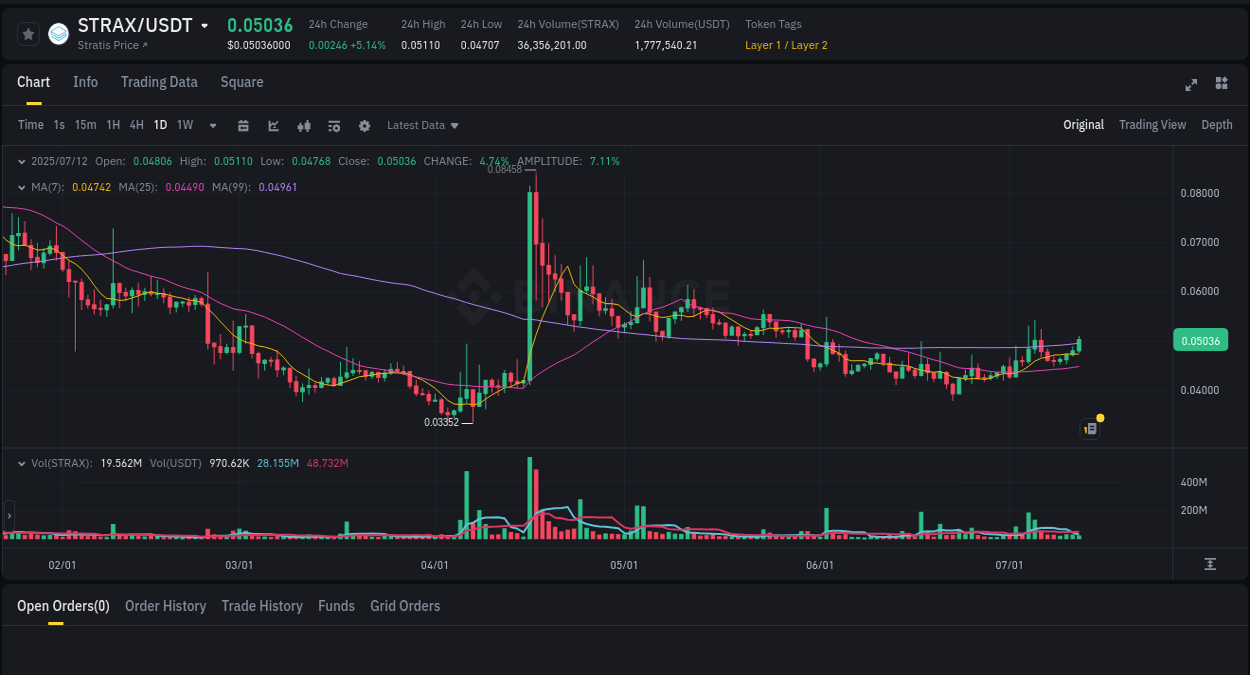Viewport: 1250px width, 675px height.
Task: Open the candlestick comparison icon
Action: pyautogui.click(x=304, y=126)
